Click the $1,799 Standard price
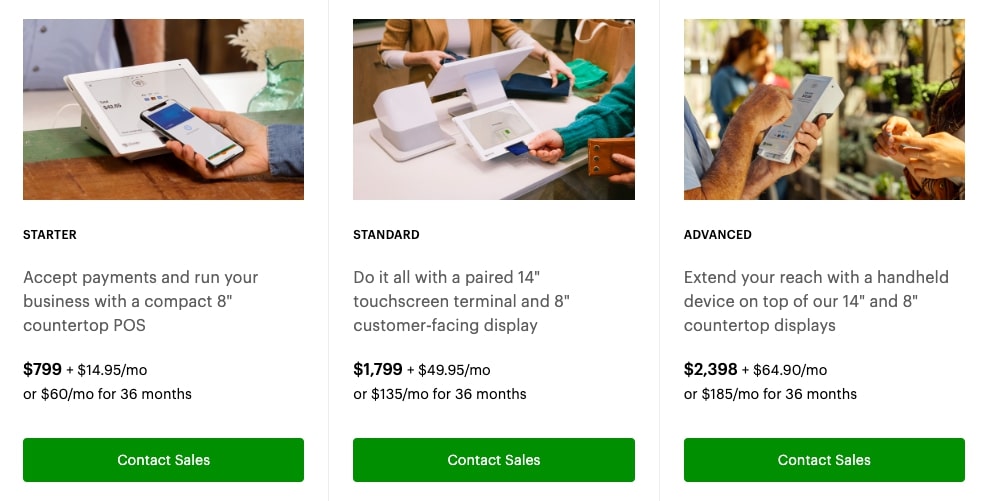Screen dimensions: 988x501 (x=377, y=369)
